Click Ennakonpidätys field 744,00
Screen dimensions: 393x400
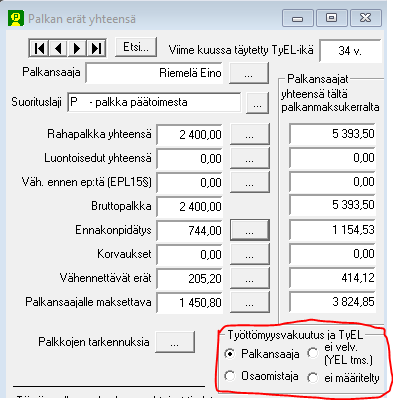[190, 231]
